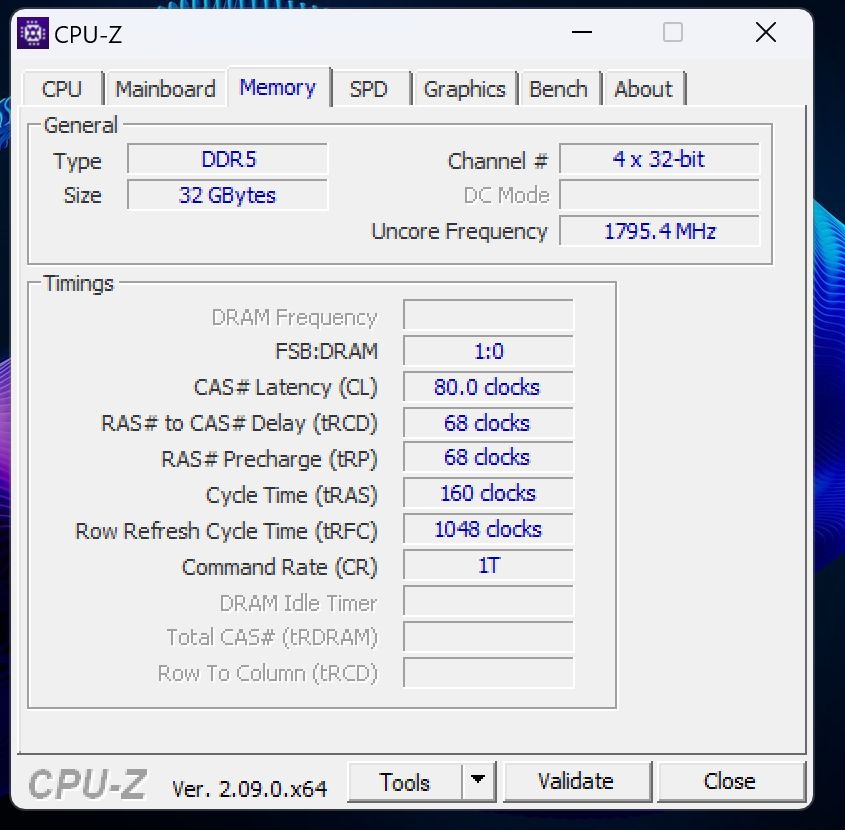The image size is (845, 830).
Task: Click the Validate button
Action: [x=577, y=781]
